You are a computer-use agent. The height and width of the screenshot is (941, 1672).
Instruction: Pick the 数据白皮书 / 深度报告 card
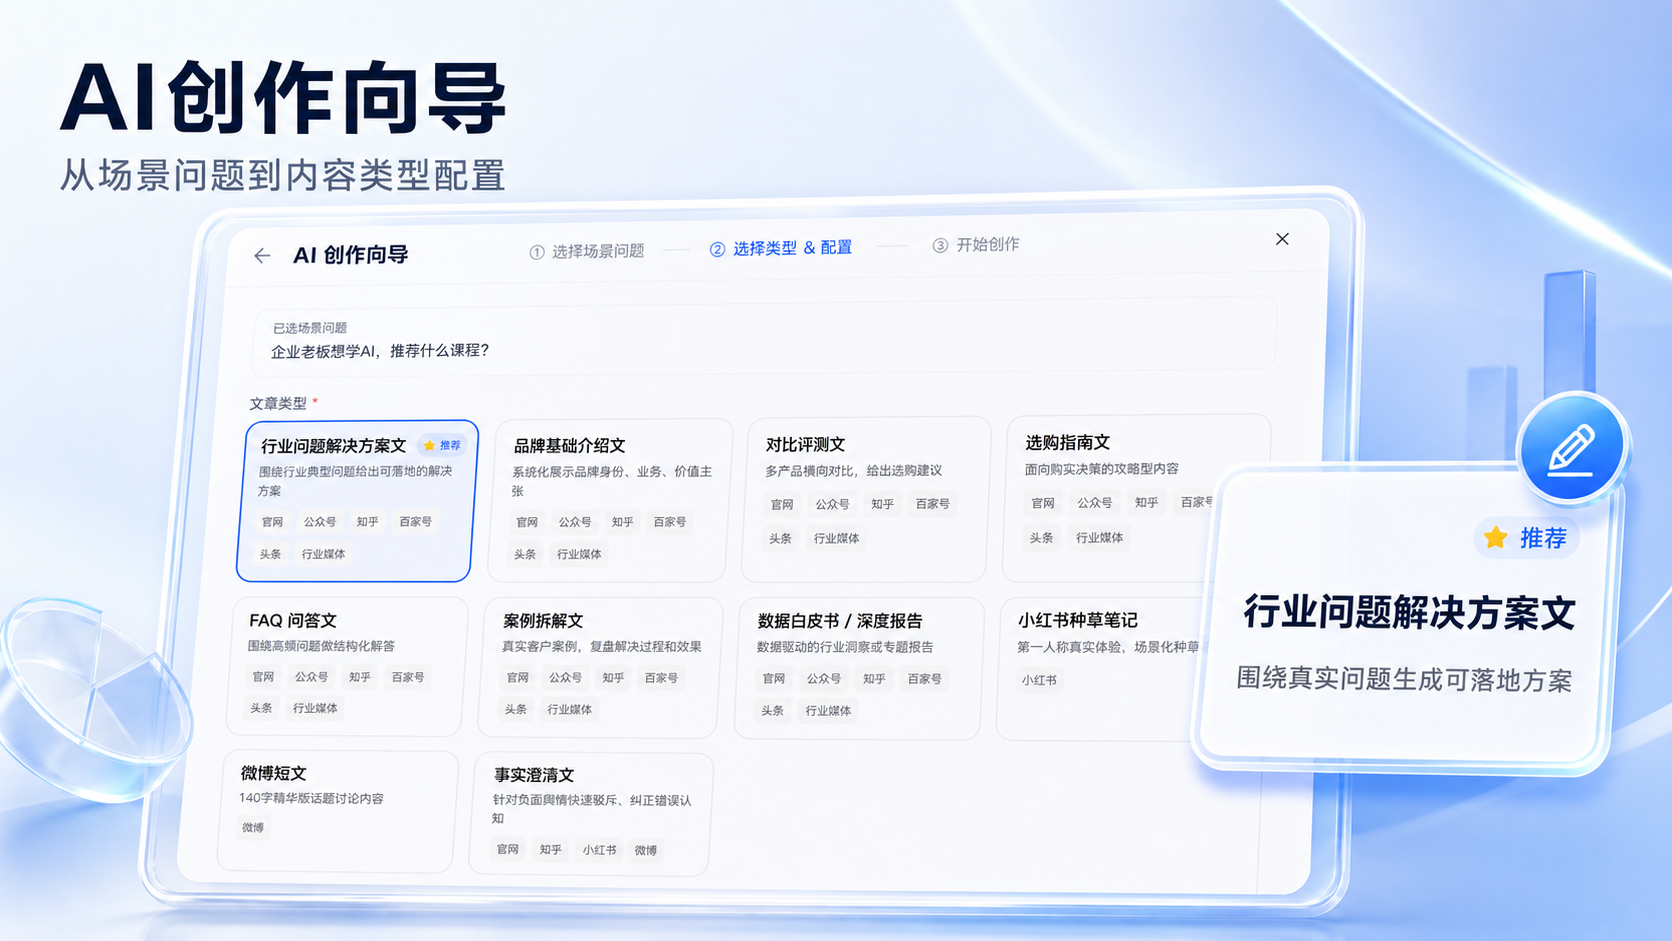click(x=859, y=669)
